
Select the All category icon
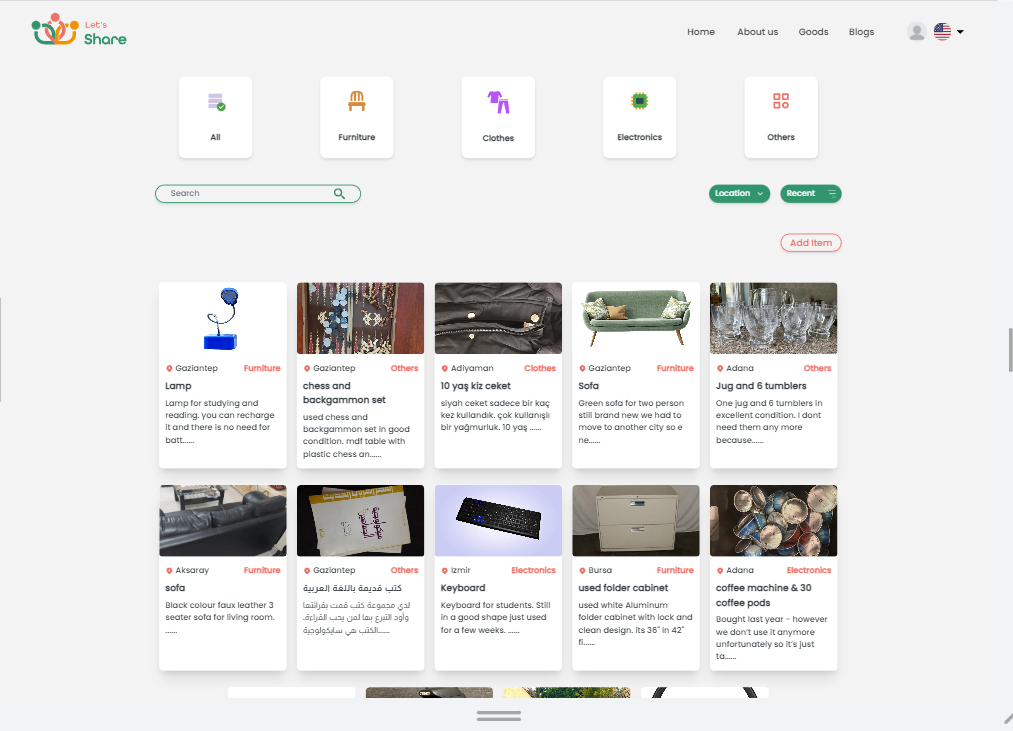(215, 102)
